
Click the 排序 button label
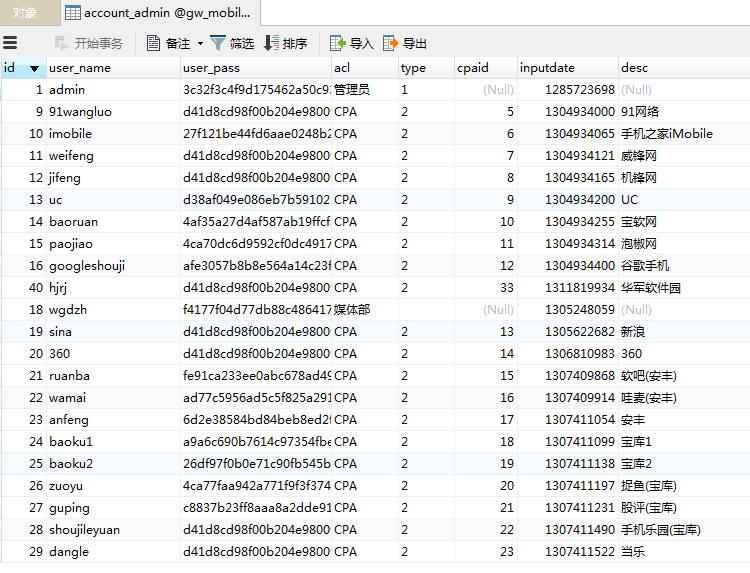click(x=295, y=44)
